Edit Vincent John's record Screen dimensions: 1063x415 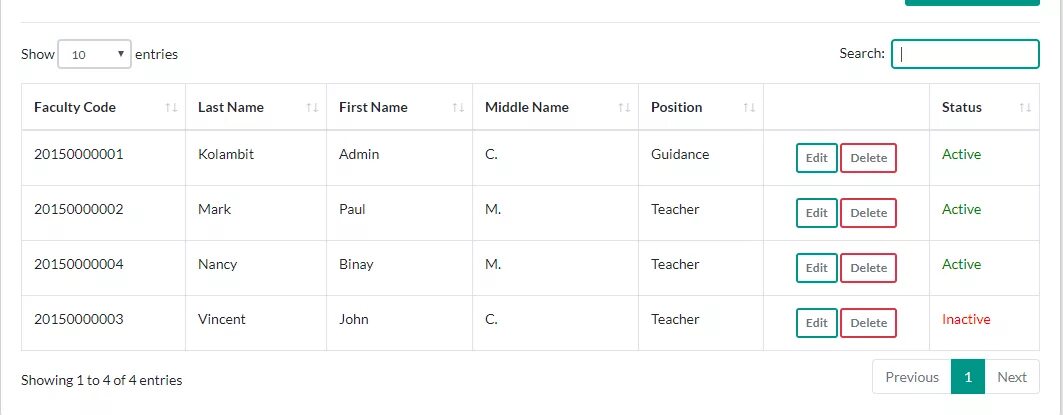817,323
